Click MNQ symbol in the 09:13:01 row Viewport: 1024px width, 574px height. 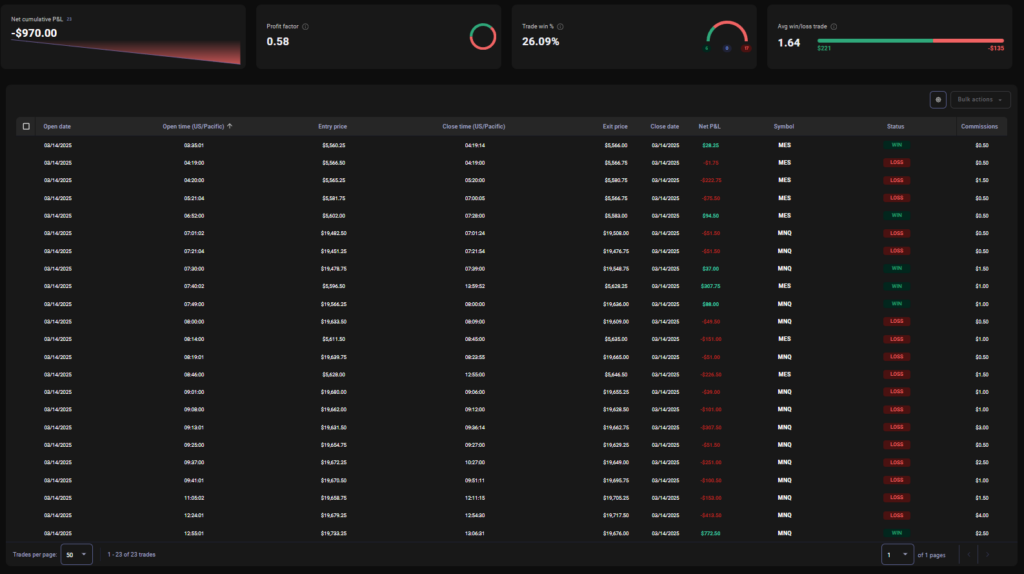coord(784,427)
